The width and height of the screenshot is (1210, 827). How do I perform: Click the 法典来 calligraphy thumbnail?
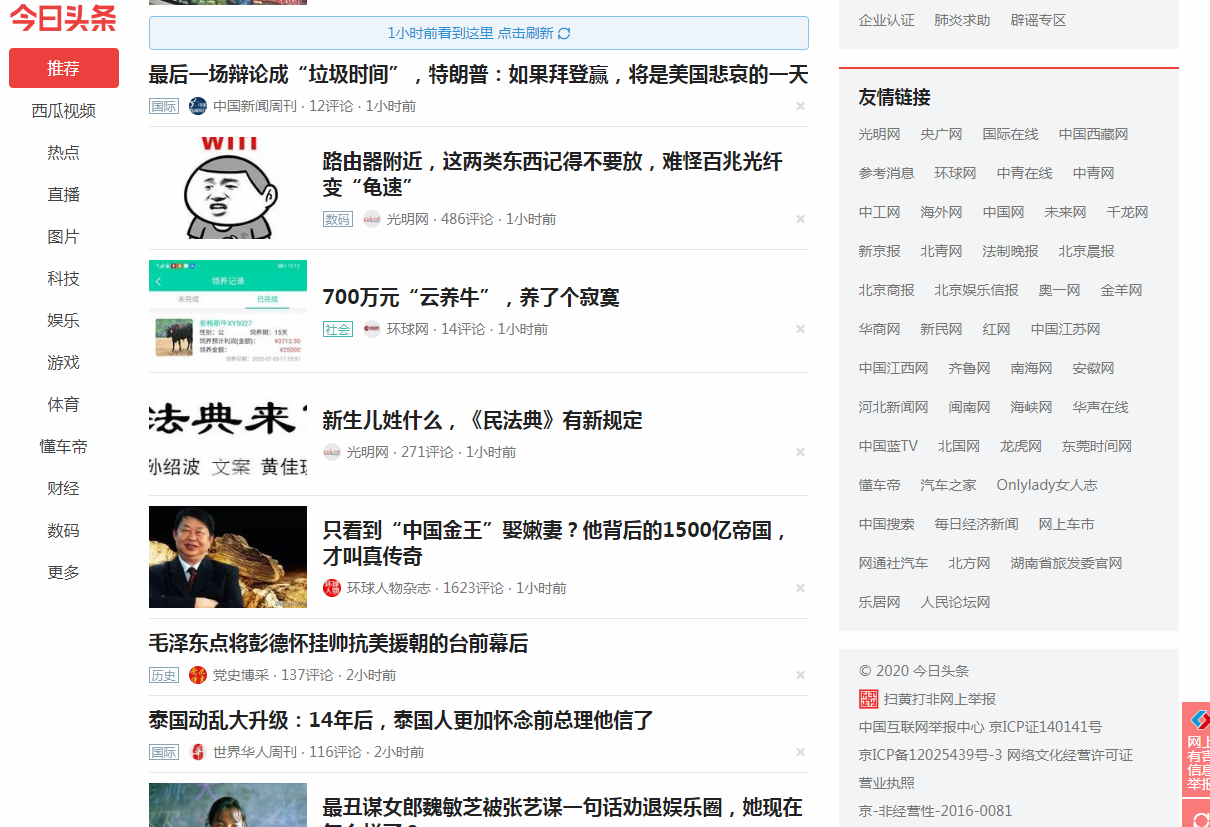pos(228,434)
